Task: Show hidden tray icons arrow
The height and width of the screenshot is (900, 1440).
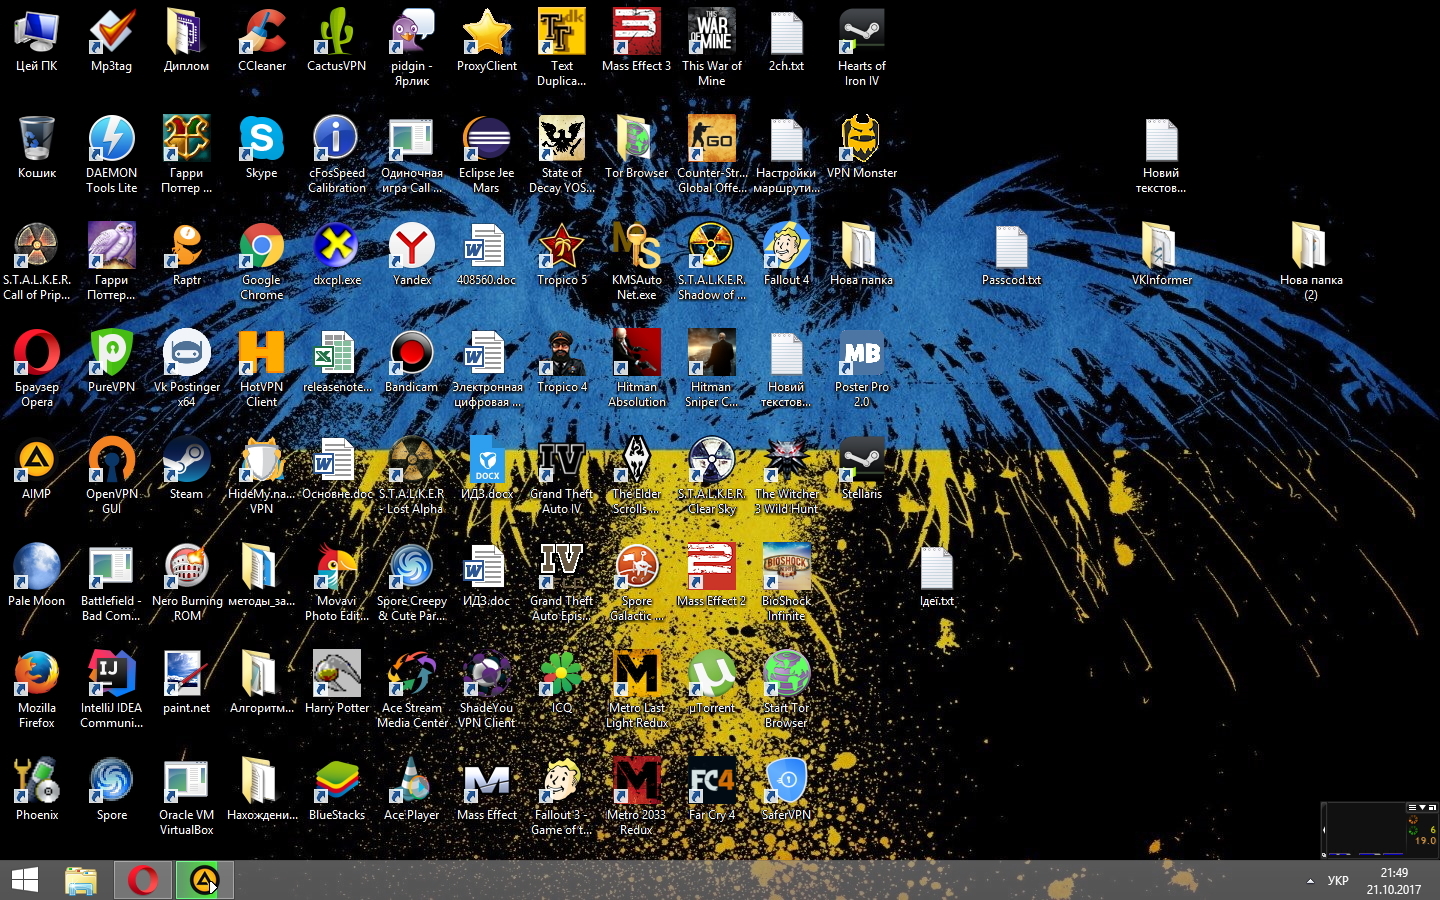Action: 1310,881
